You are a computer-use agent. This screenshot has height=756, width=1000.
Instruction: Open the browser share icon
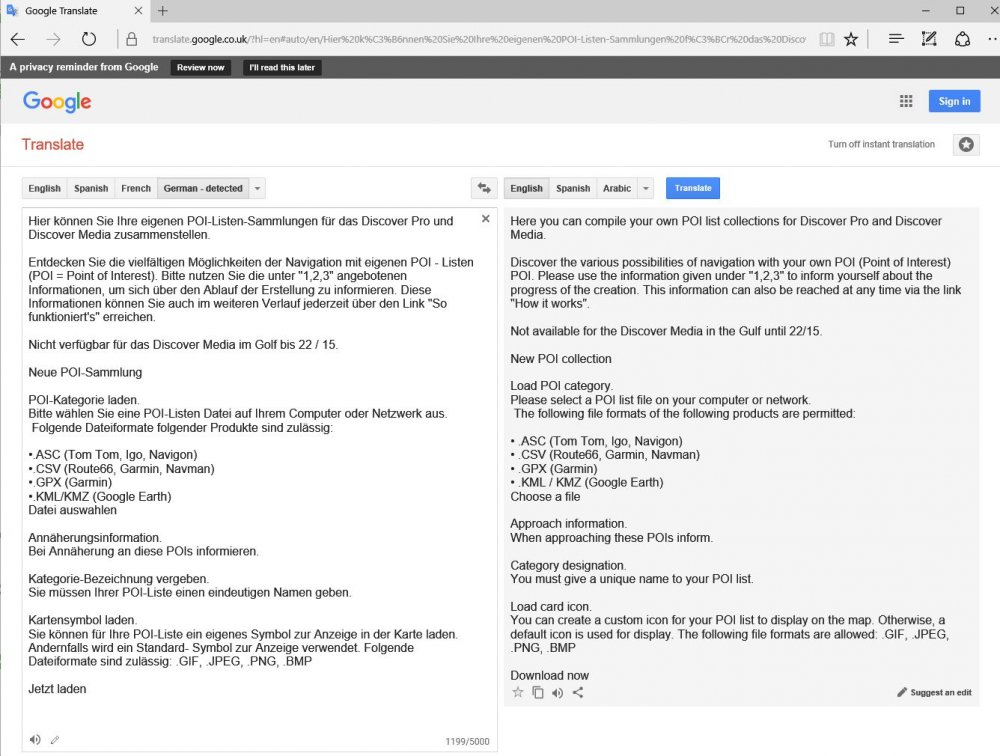tap(962, 40)
